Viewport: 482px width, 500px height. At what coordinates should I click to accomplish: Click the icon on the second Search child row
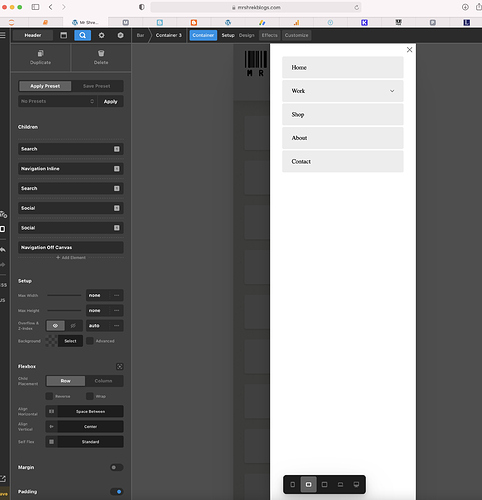tap(117, 188)
